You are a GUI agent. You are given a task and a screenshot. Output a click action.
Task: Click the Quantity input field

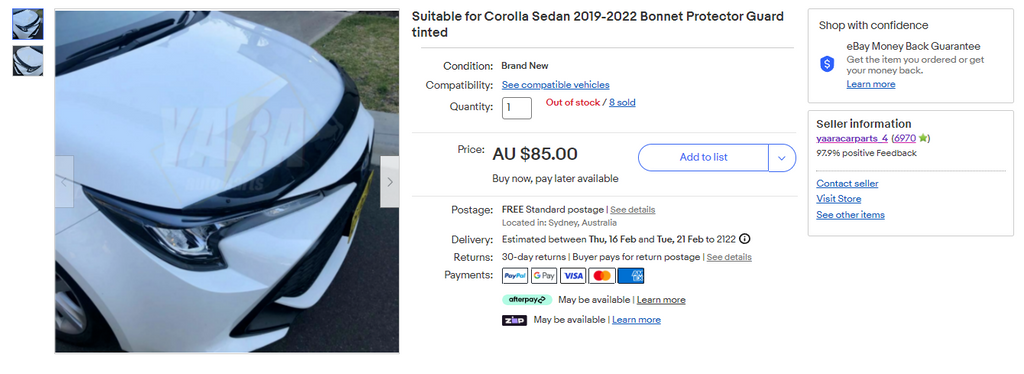point(517,108)
